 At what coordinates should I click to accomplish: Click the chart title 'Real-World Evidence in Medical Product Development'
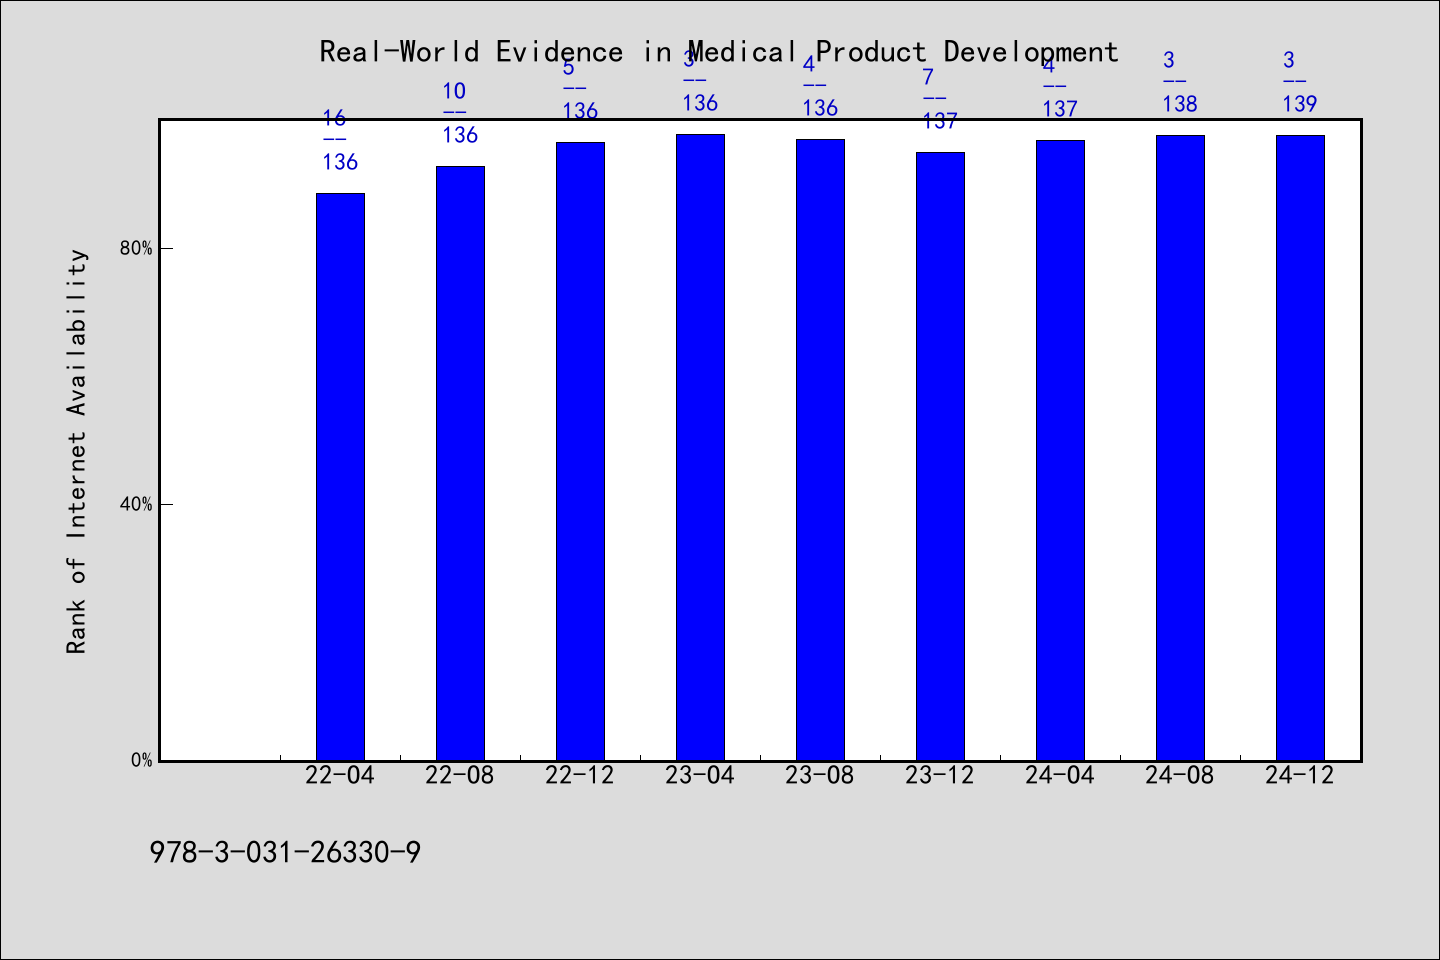tap(719, 52)
